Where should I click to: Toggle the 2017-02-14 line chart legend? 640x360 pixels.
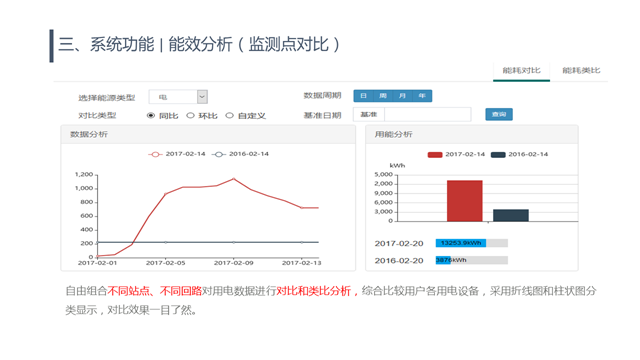(177, 154)
